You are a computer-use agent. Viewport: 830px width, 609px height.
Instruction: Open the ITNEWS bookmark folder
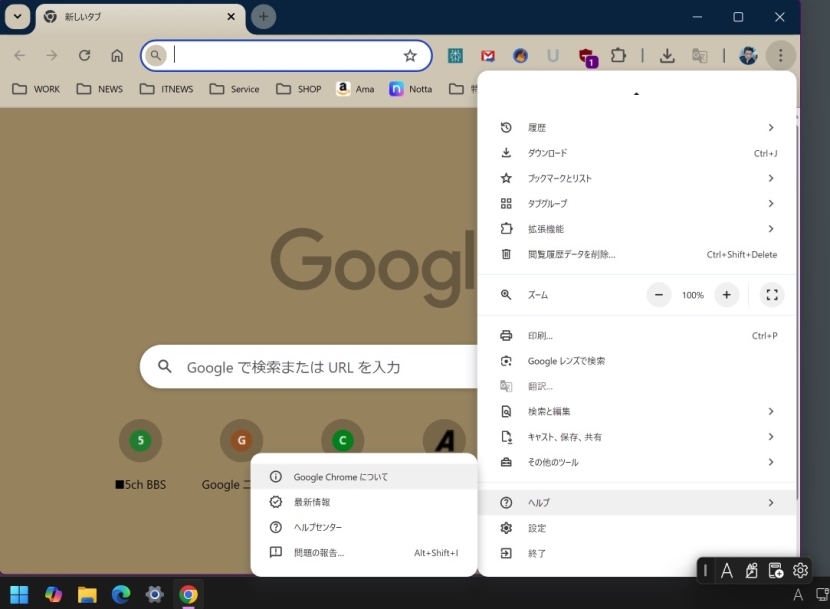tap(166, 89)
